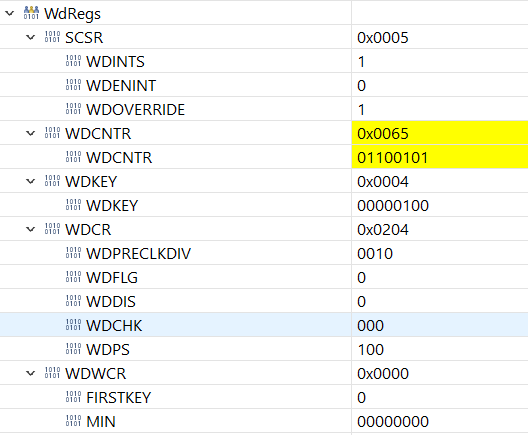
Task: Click the WDCR register icon
Action: tap(52, 229)
